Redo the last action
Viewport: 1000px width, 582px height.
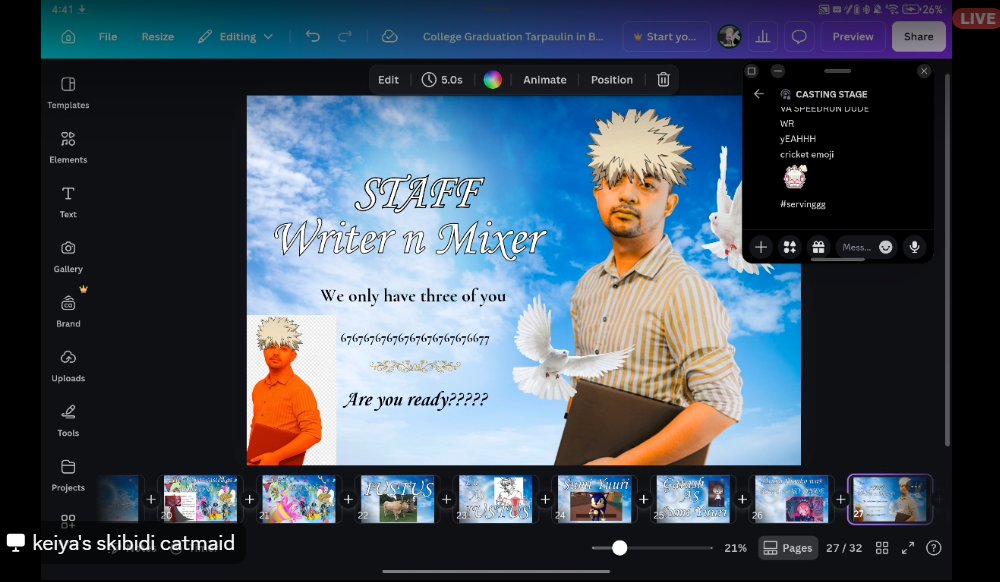point(345,36)
